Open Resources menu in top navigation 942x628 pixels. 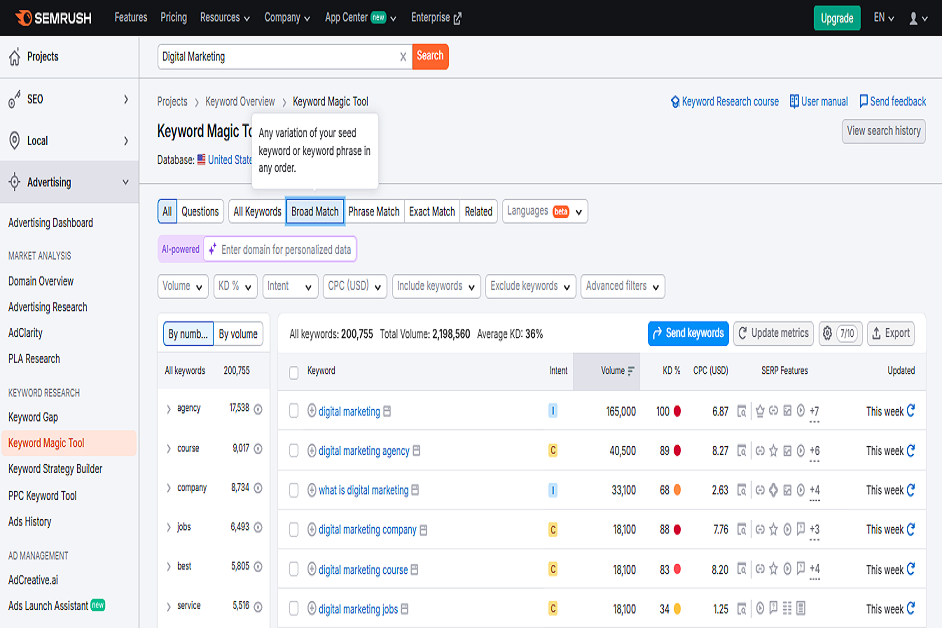(225, 18)
